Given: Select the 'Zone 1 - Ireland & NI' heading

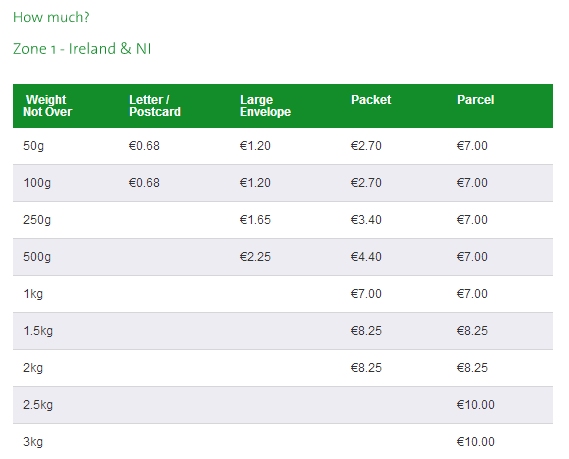Looking at the screenshot, I should pyautogui.click(x=82, y=49).
